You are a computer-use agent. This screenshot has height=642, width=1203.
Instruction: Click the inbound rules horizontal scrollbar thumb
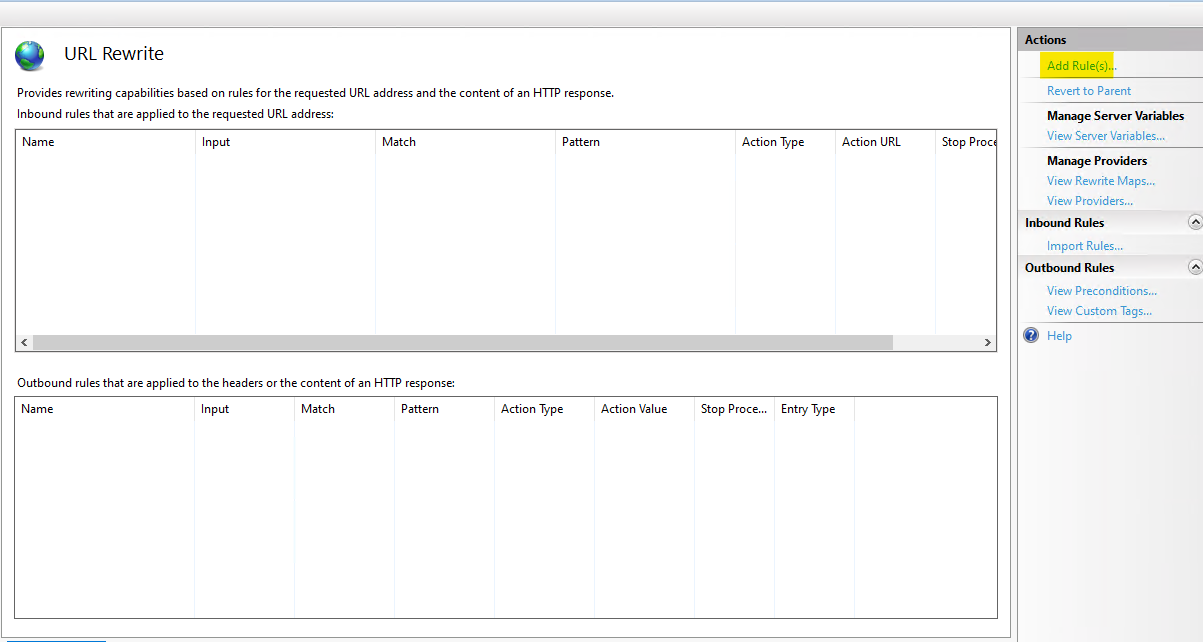(x=462, y=342)
